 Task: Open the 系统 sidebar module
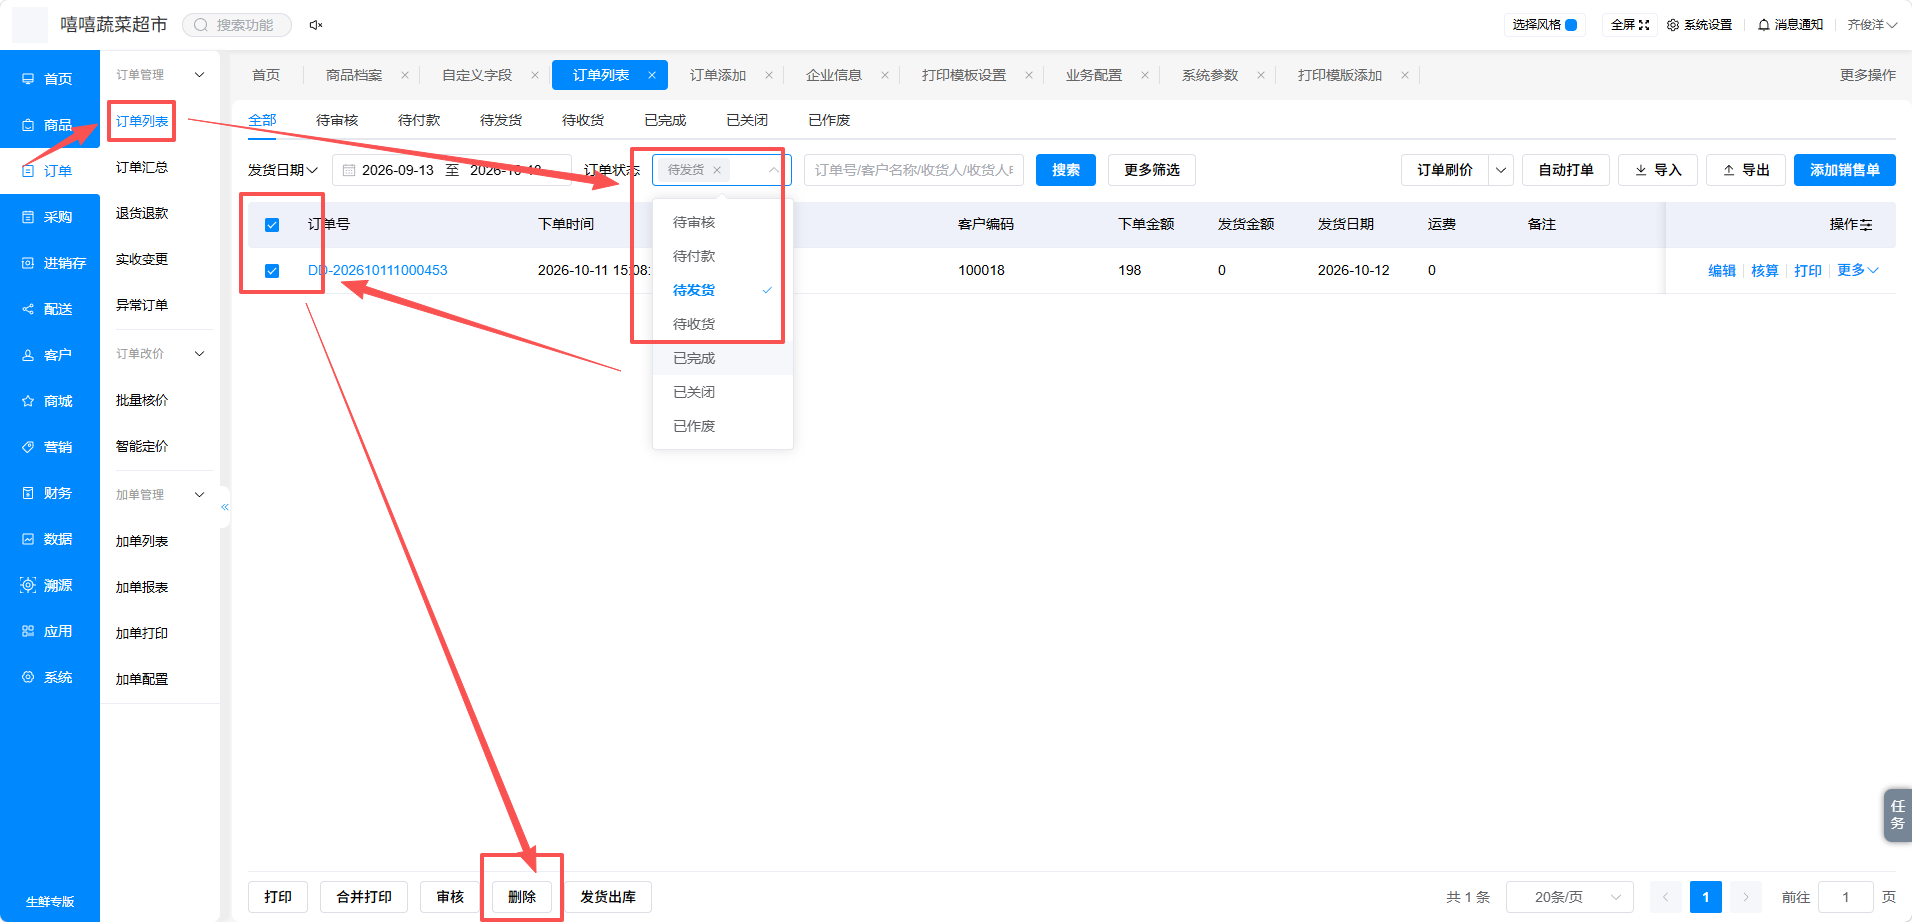click(49, 677)
